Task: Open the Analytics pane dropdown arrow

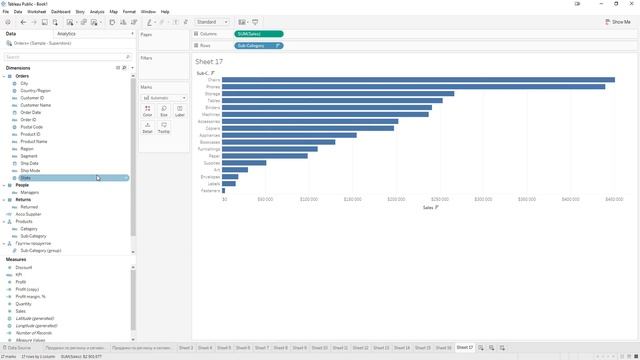Action: click(x=132, y=33)
